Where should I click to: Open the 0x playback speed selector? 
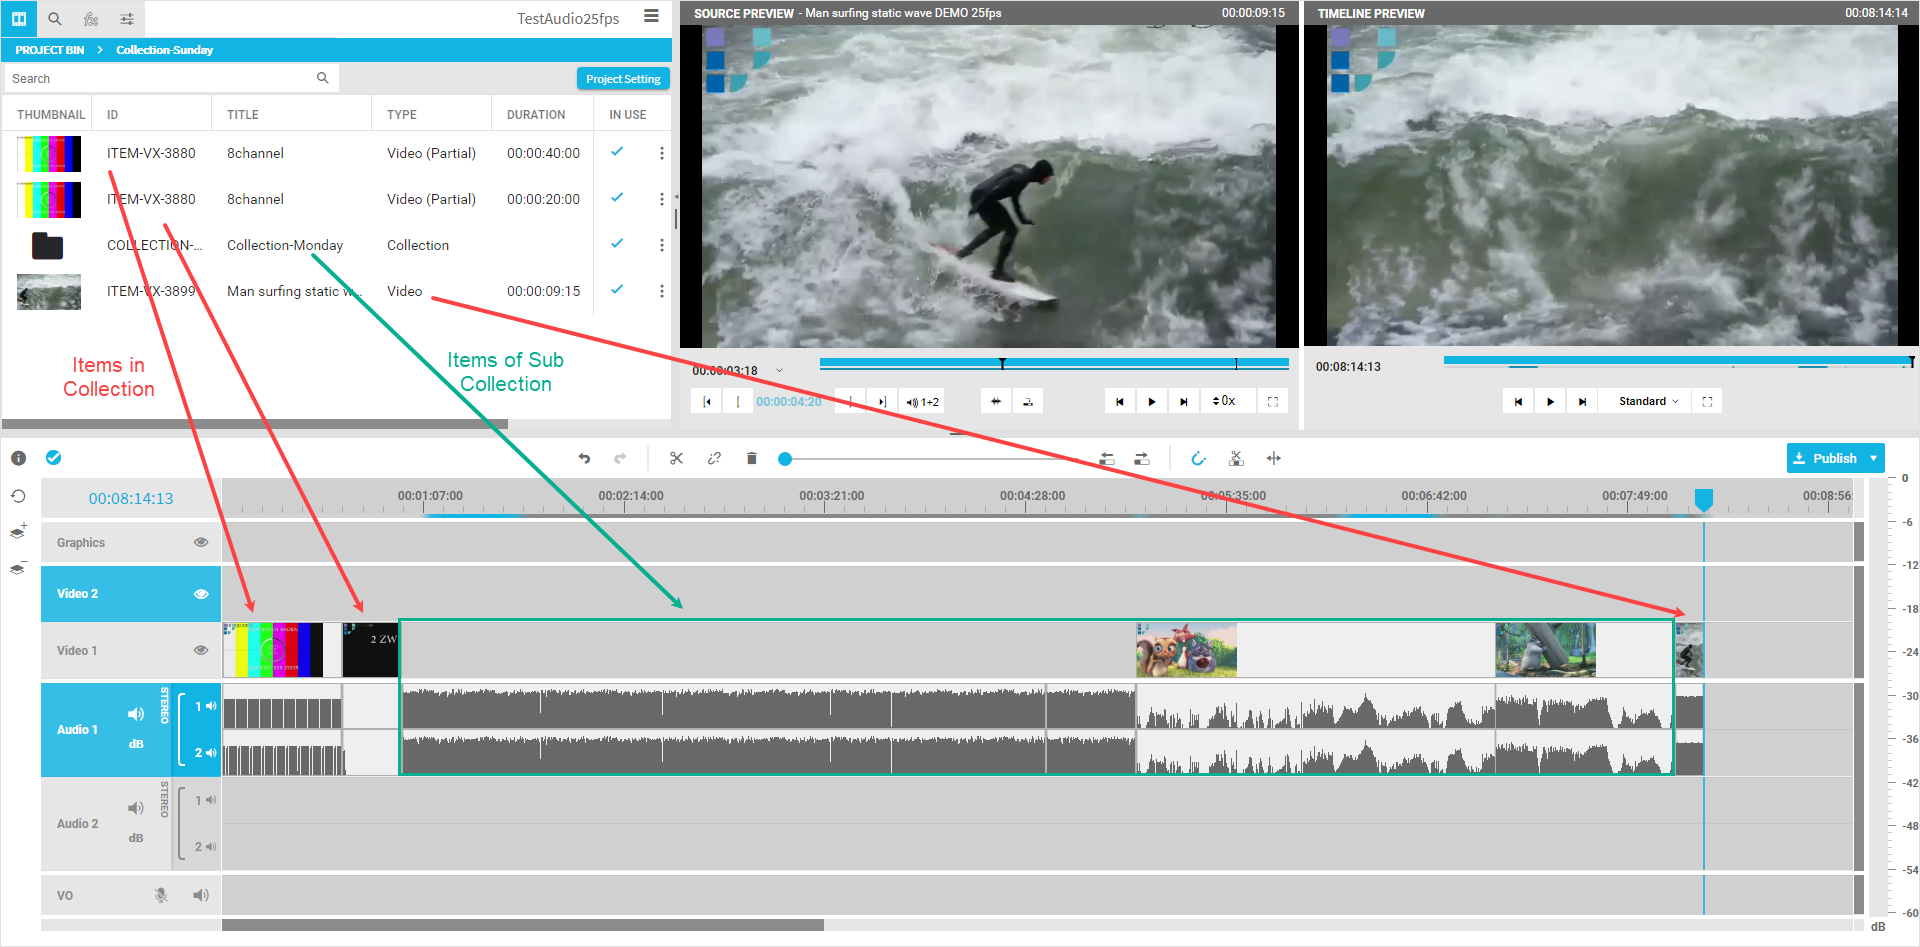[1225, 401]
